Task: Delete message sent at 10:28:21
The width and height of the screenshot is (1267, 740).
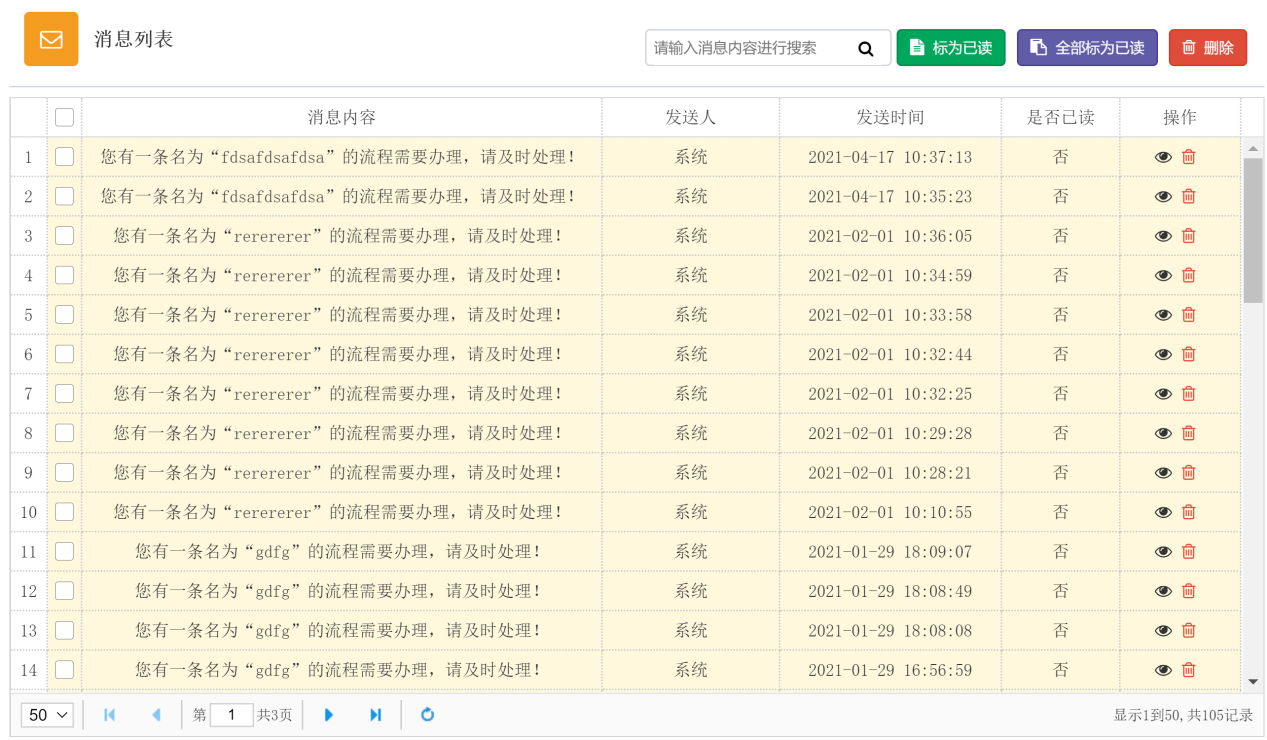Action: (1189, 473)
